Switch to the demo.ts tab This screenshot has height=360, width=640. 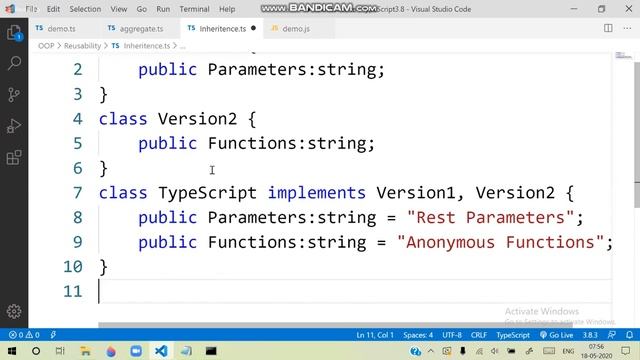61,28
